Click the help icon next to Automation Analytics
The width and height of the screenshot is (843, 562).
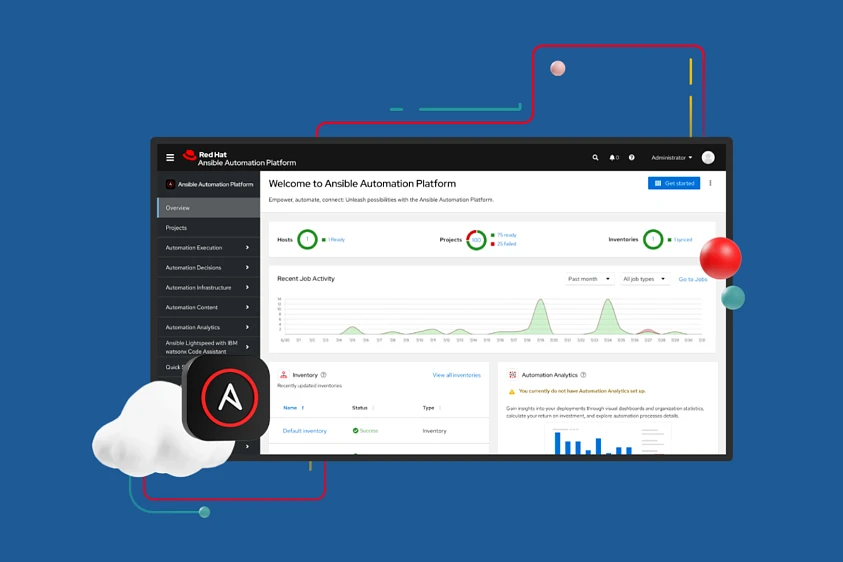point(583,375)
